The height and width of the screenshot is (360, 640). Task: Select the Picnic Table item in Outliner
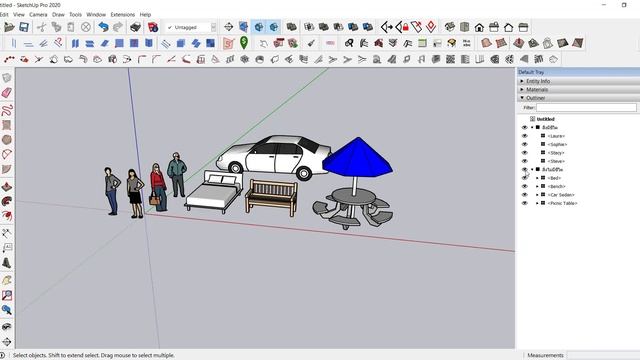(x=562, y=203)
